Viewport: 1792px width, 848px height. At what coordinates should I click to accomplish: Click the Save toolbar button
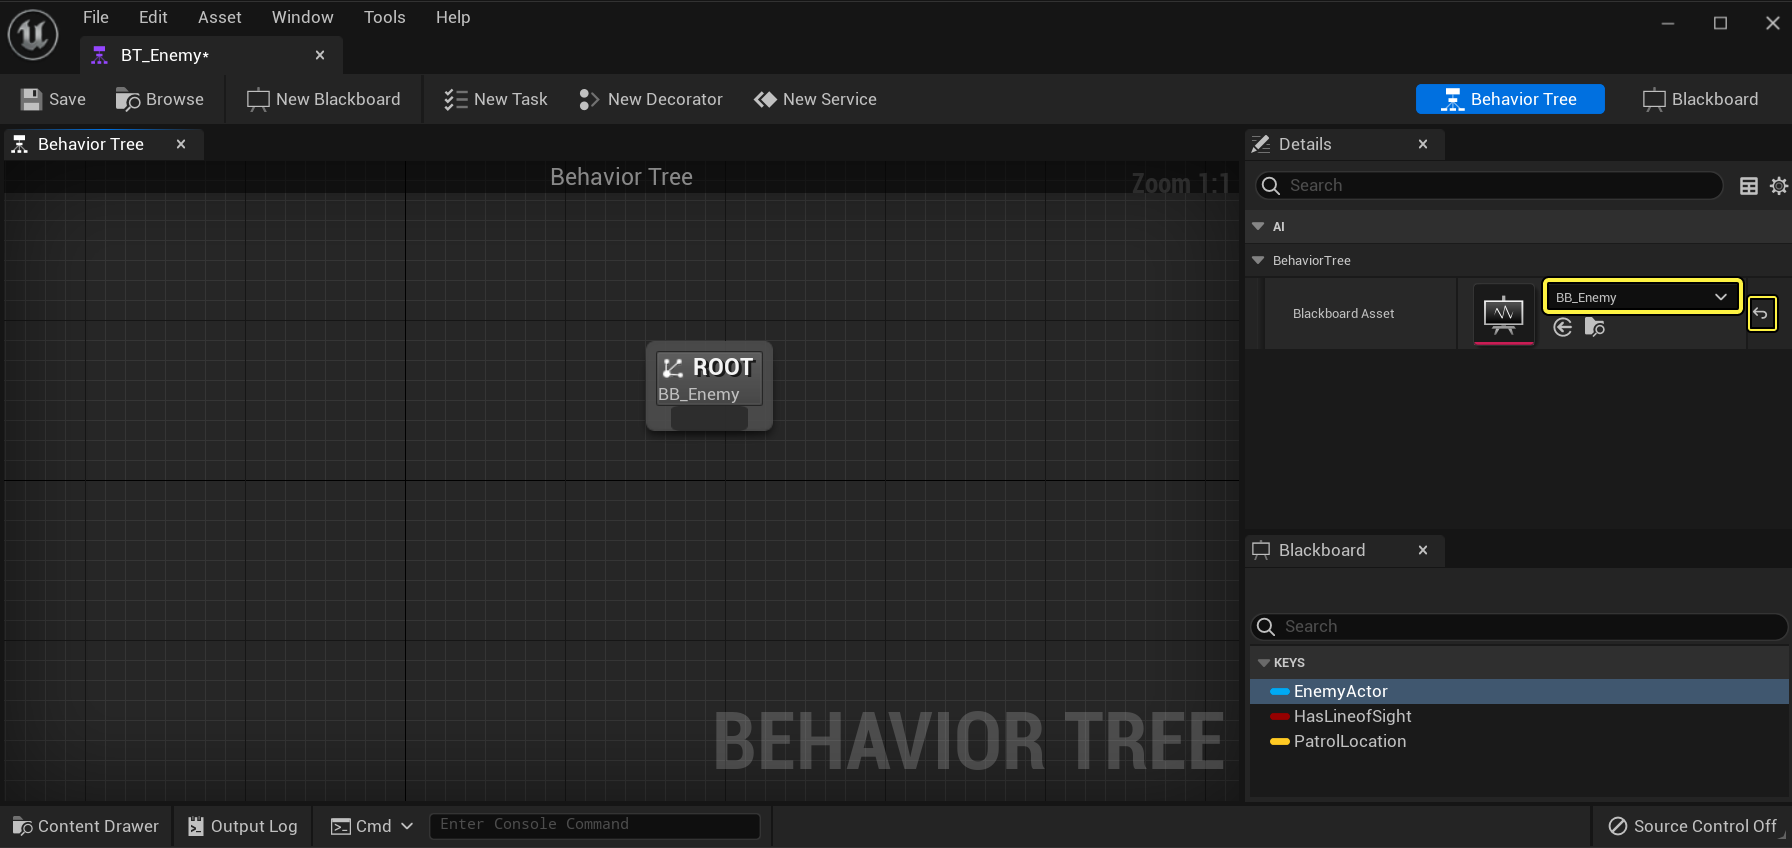[x=54, y=99]
